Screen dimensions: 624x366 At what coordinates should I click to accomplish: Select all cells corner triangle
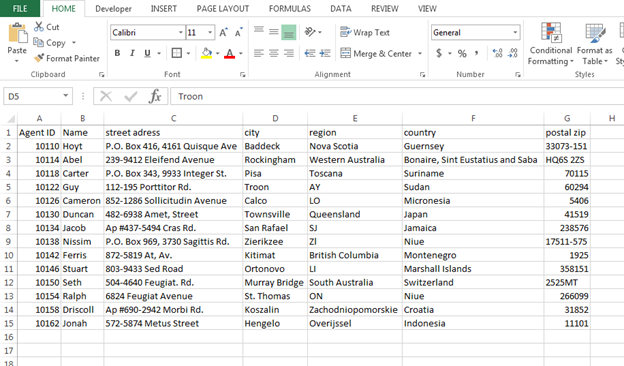pos(10,118)
